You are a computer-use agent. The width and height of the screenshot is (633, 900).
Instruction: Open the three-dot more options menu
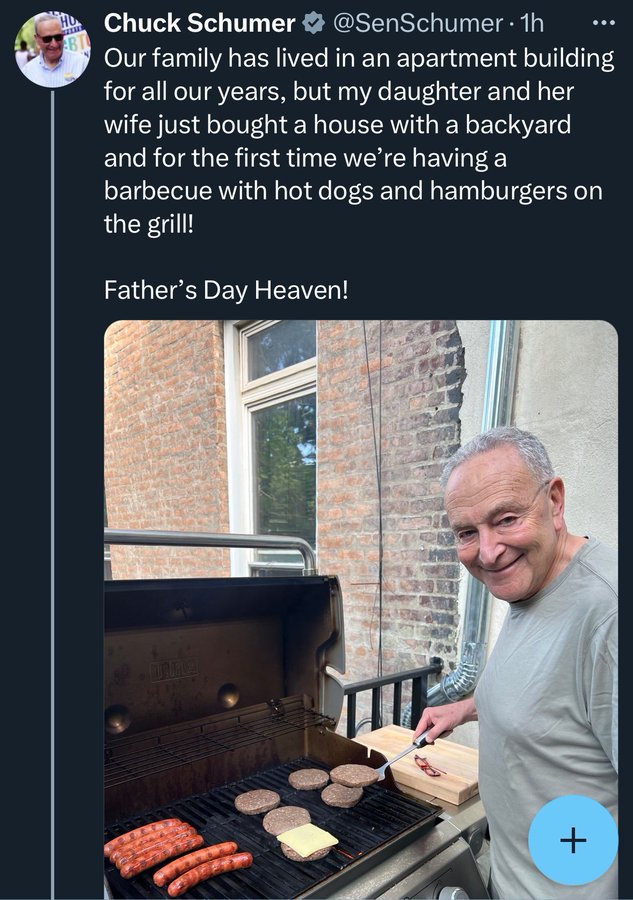[x=603, y=24]
